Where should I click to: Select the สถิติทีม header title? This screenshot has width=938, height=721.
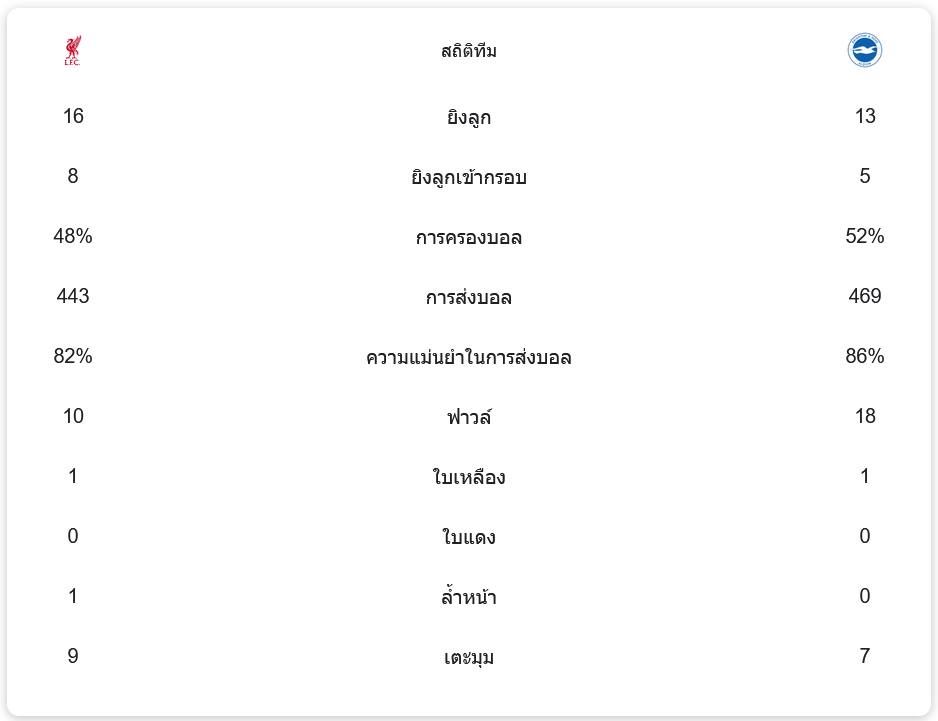click(469, 51)
